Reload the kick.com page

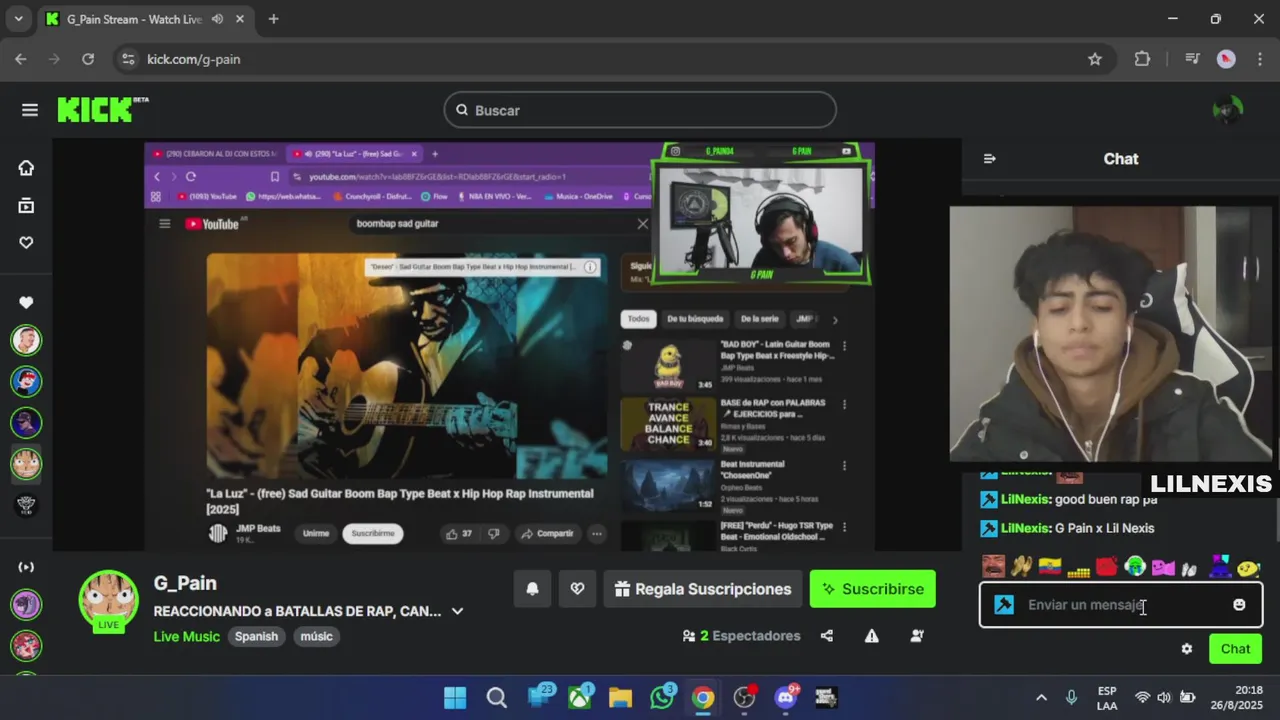(x=88, y=59)
